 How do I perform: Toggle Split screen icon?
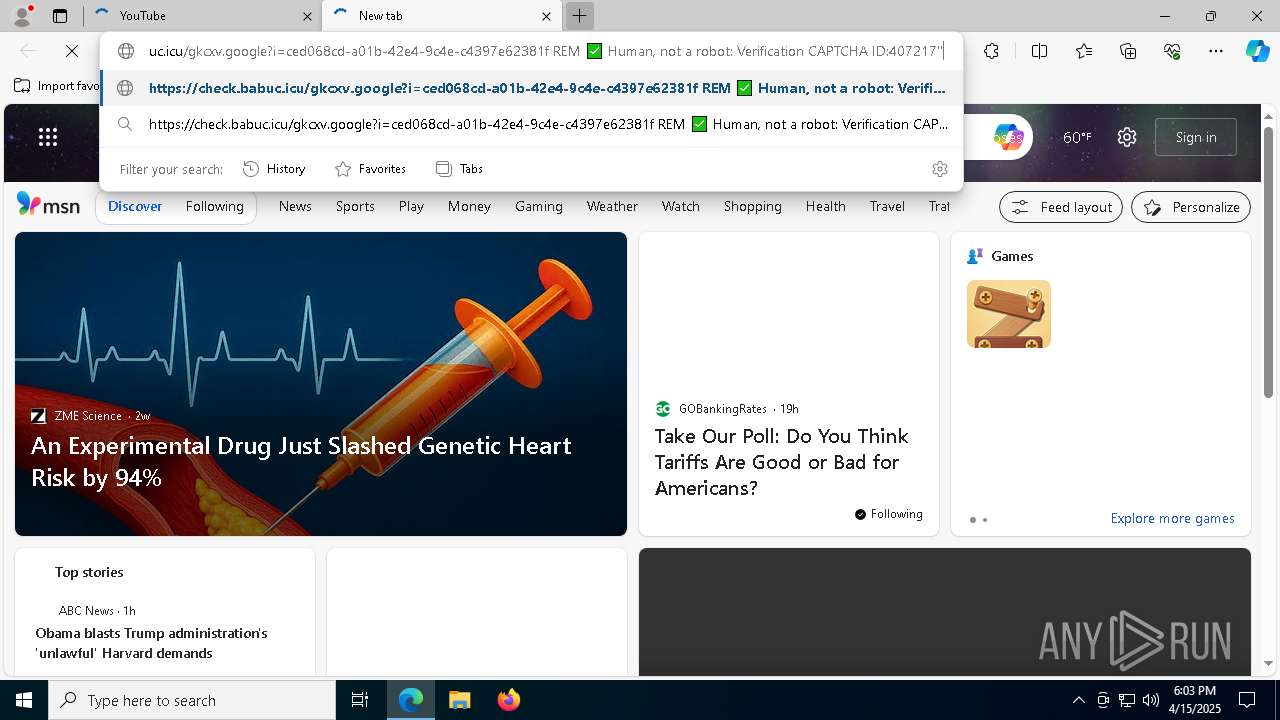[1039, 51]
